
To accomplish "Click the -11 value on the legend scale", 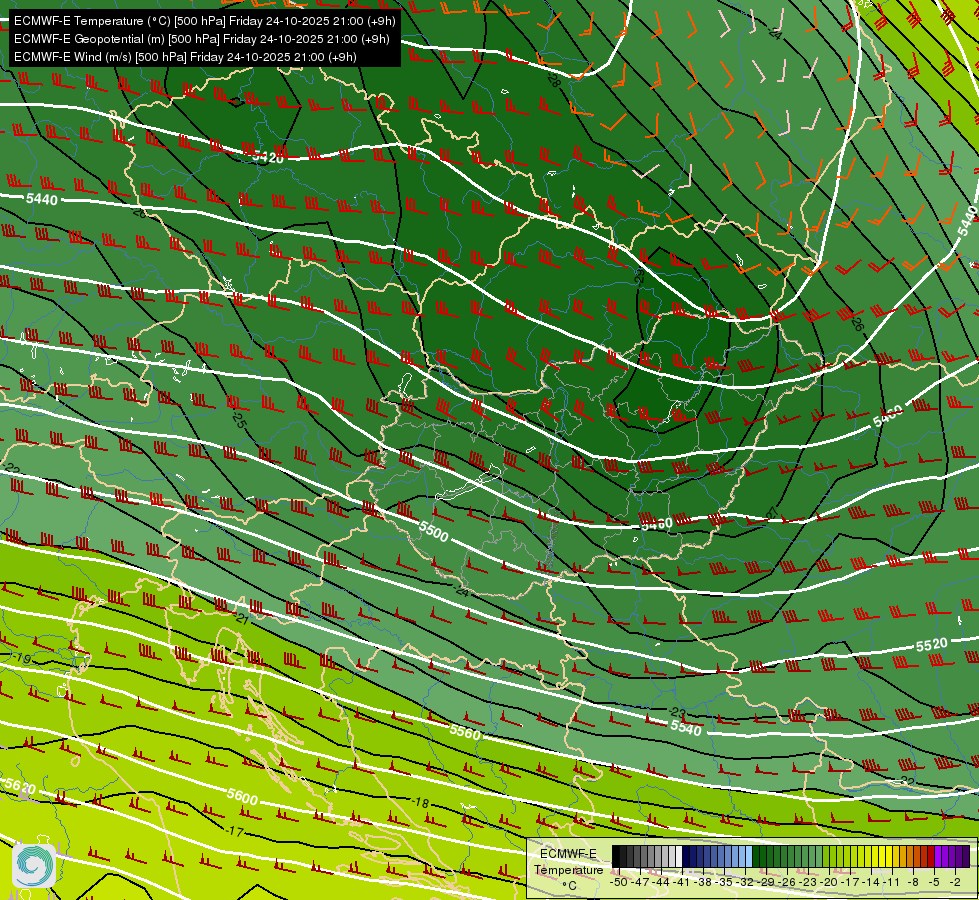I will click(891, 882).
